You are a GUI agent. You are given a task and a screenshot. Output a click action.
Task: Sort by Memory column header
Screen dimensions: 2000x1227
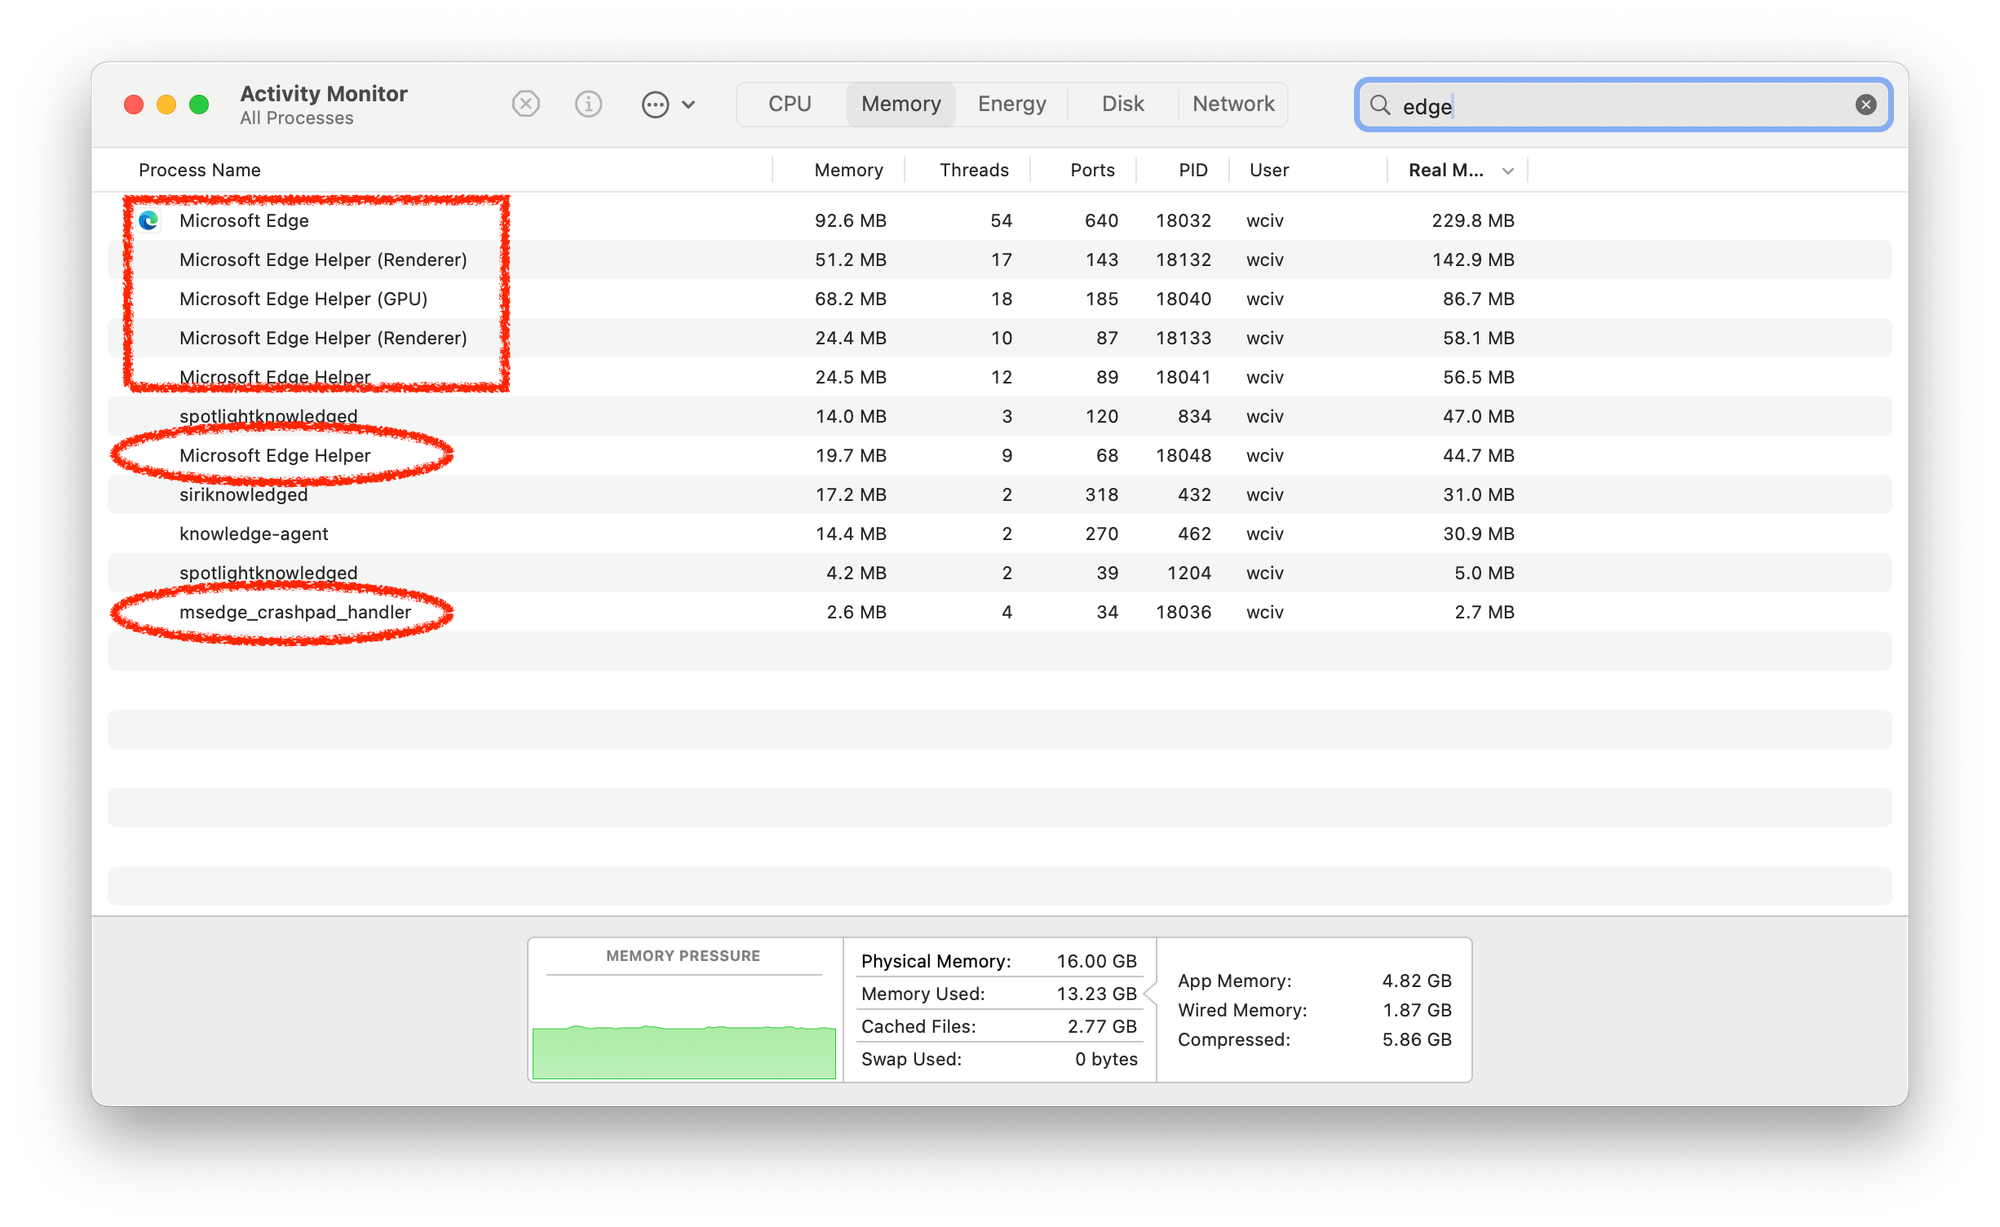[848, 170]
